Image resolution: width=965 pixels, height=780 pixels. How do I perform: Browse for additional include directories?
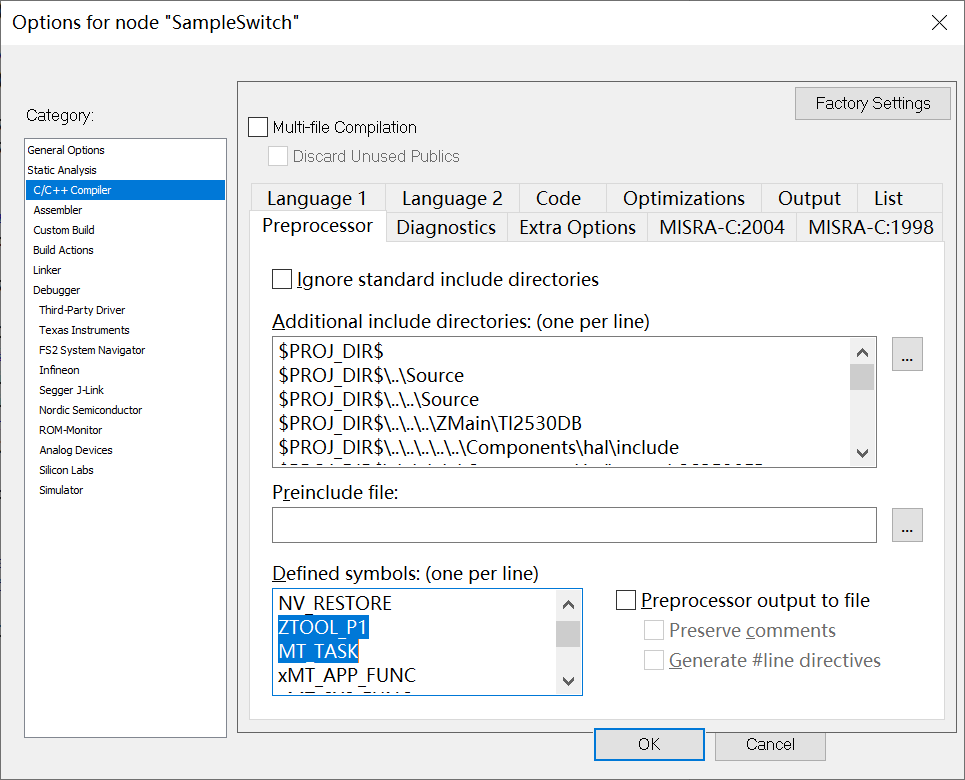(x=907, y=354)
